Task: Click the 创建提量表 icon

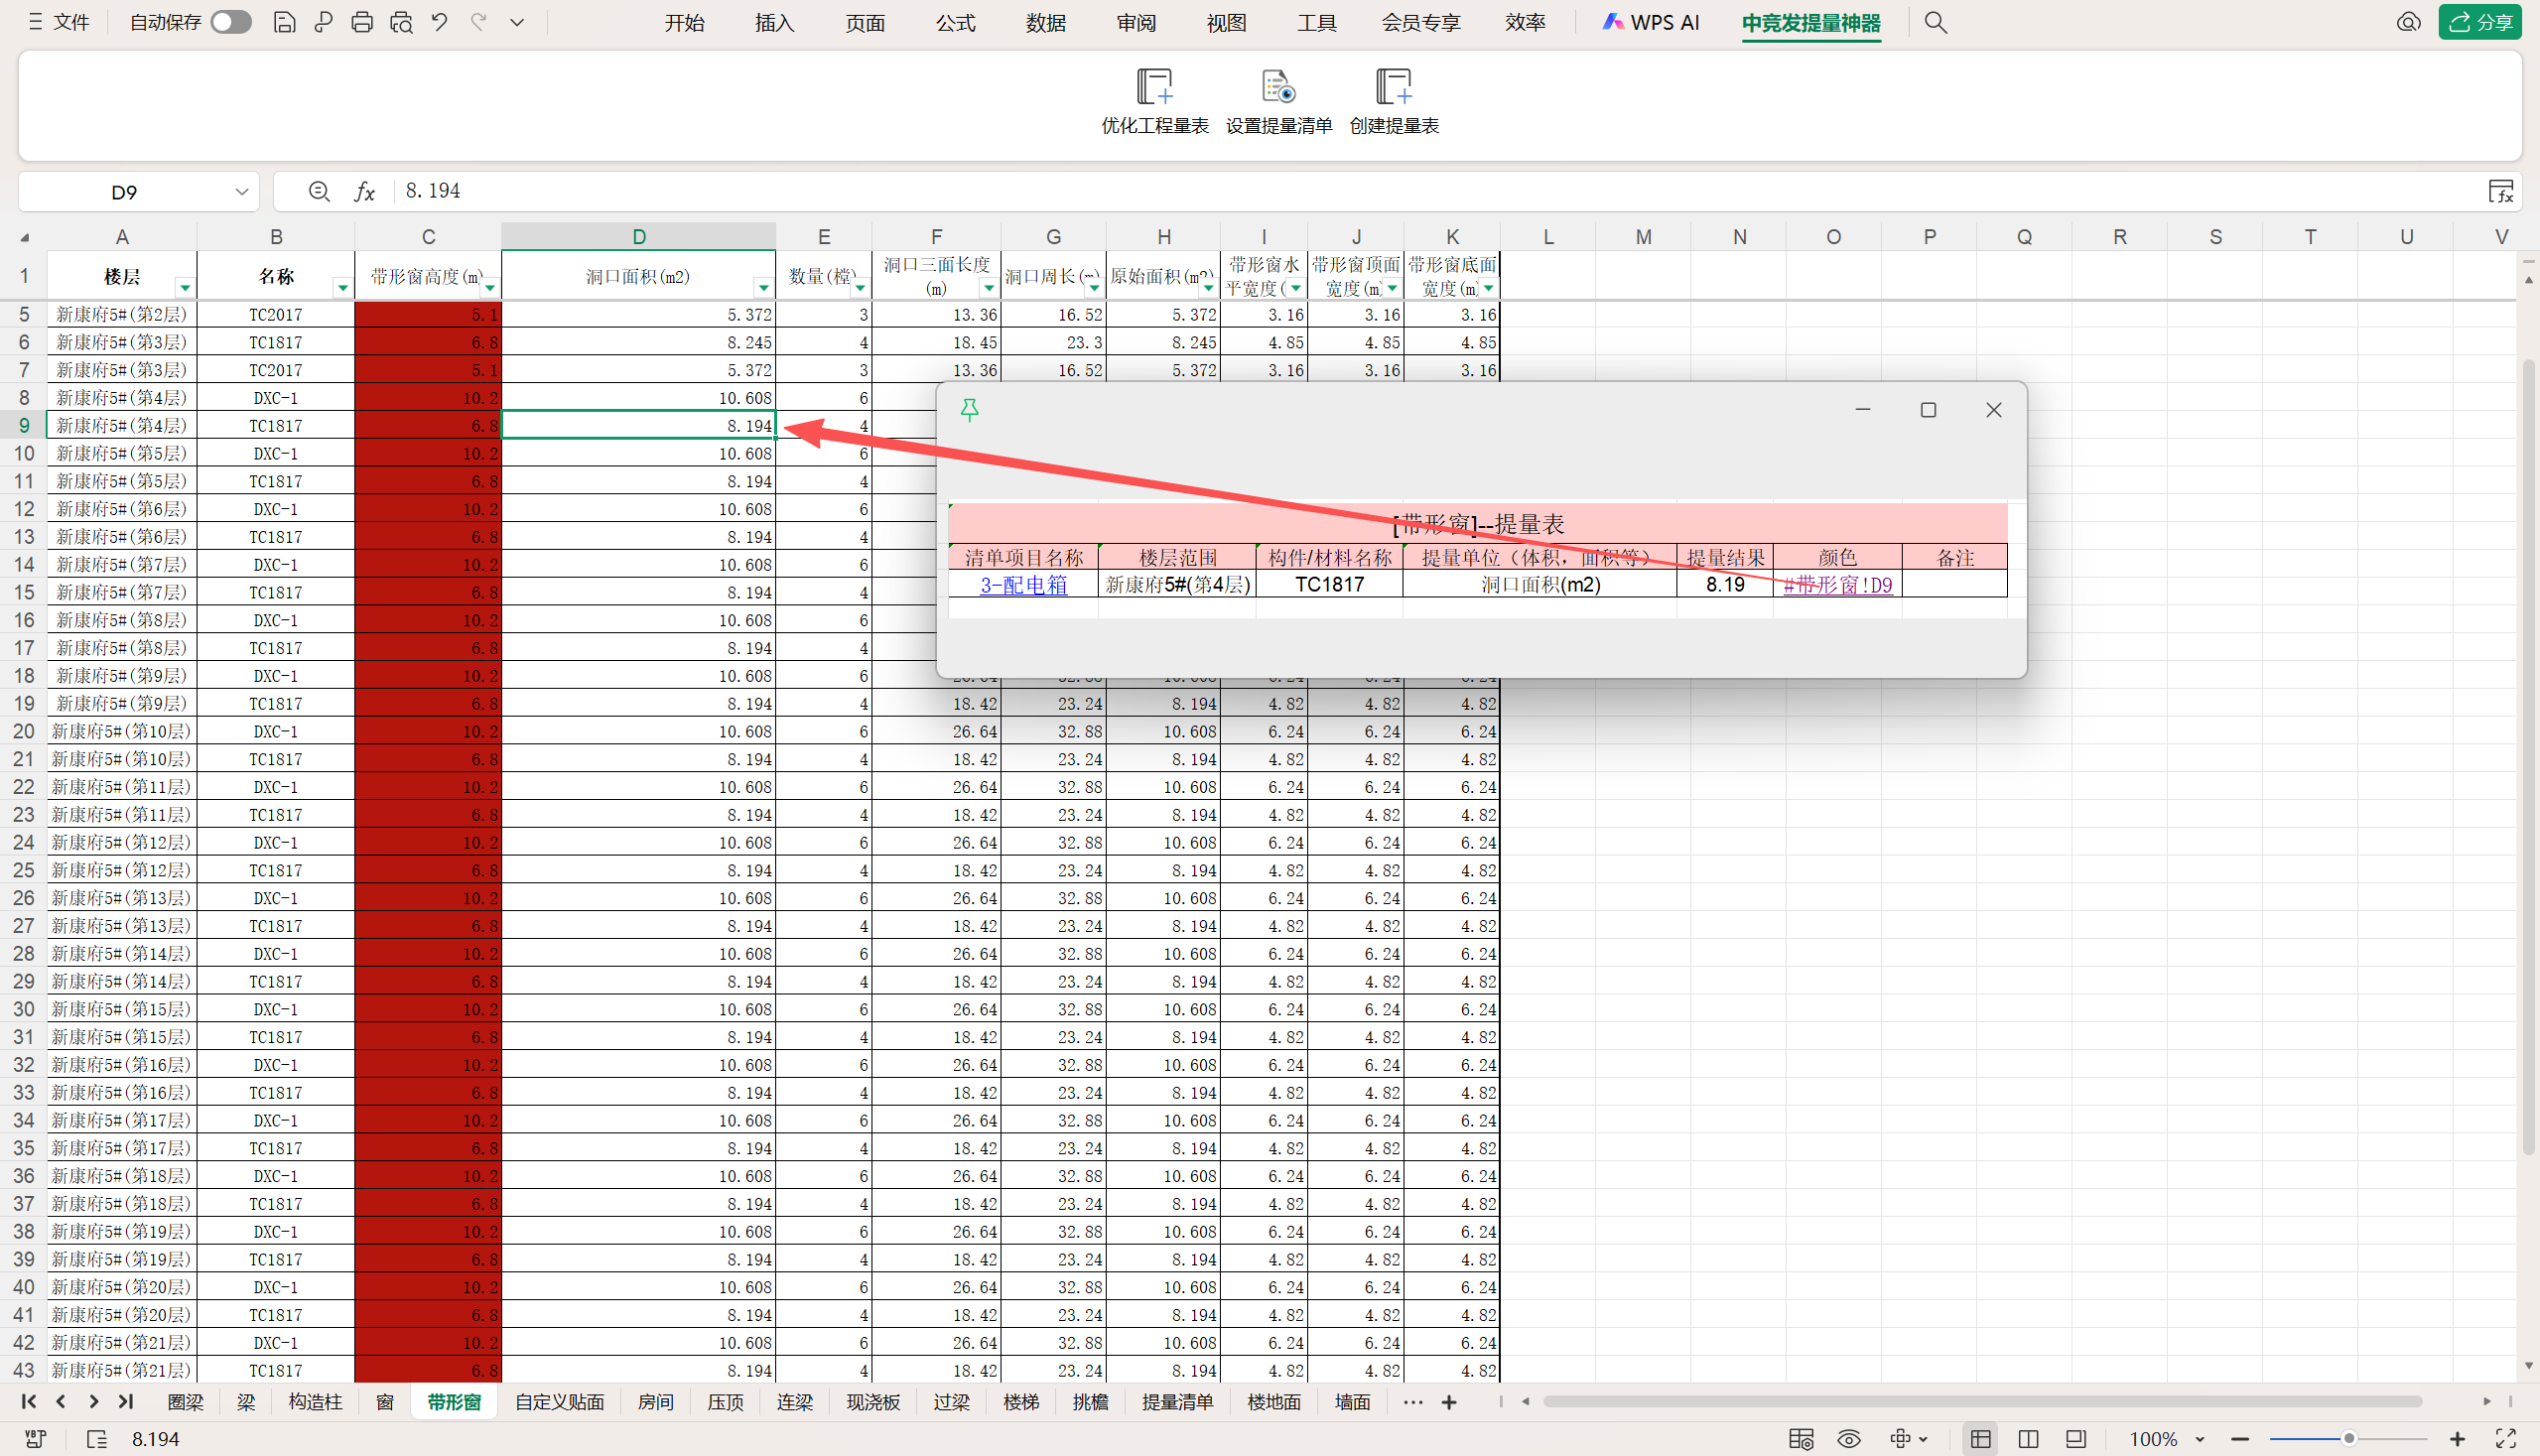Action: (x=1393, y=87)
